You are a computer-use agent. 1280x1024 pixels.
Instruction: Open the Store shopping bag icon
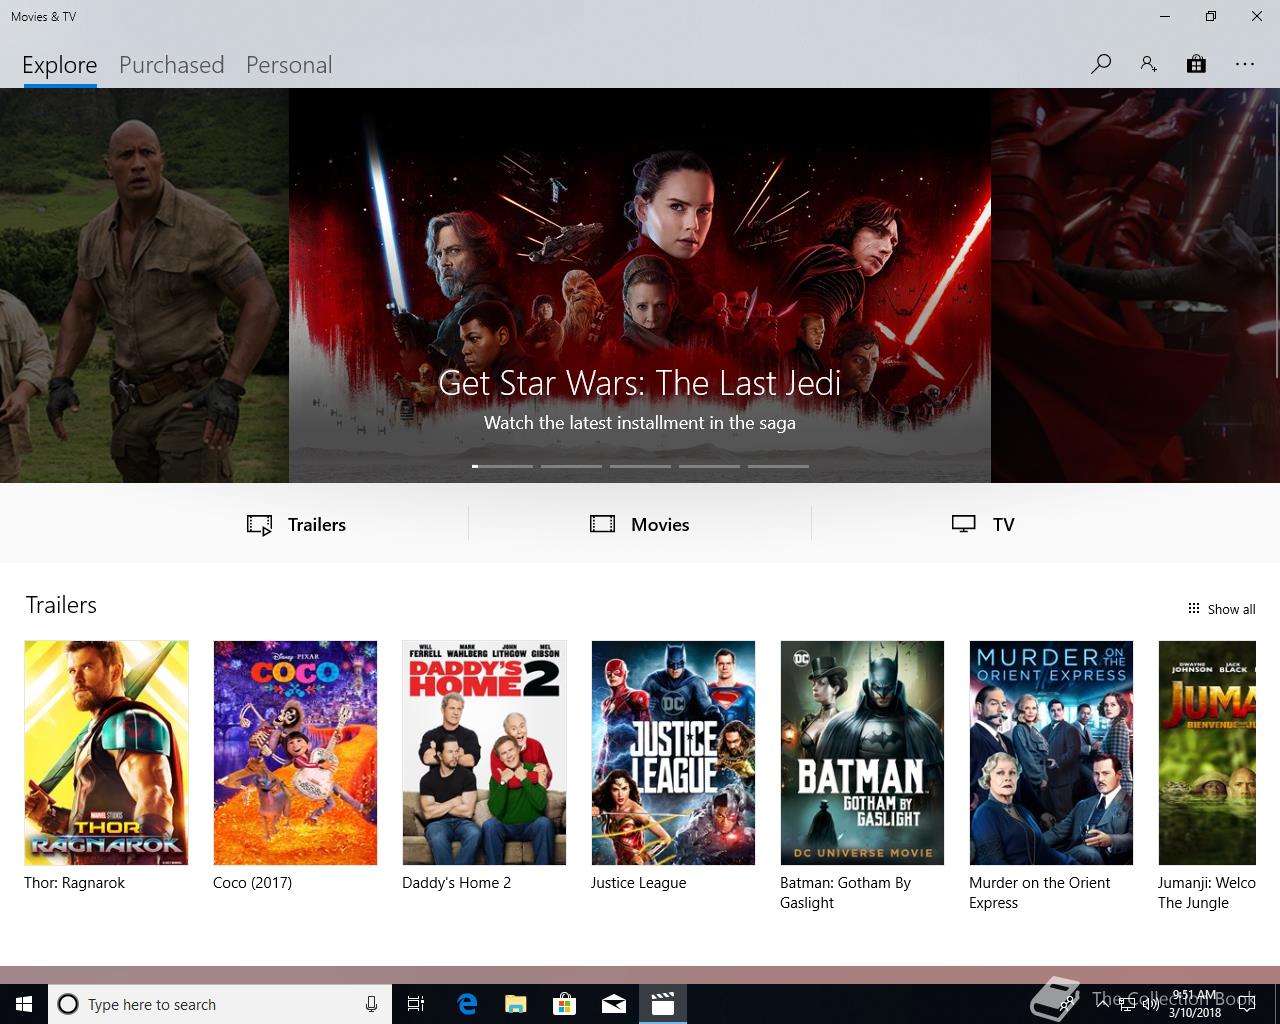(x=1196, y=64)
